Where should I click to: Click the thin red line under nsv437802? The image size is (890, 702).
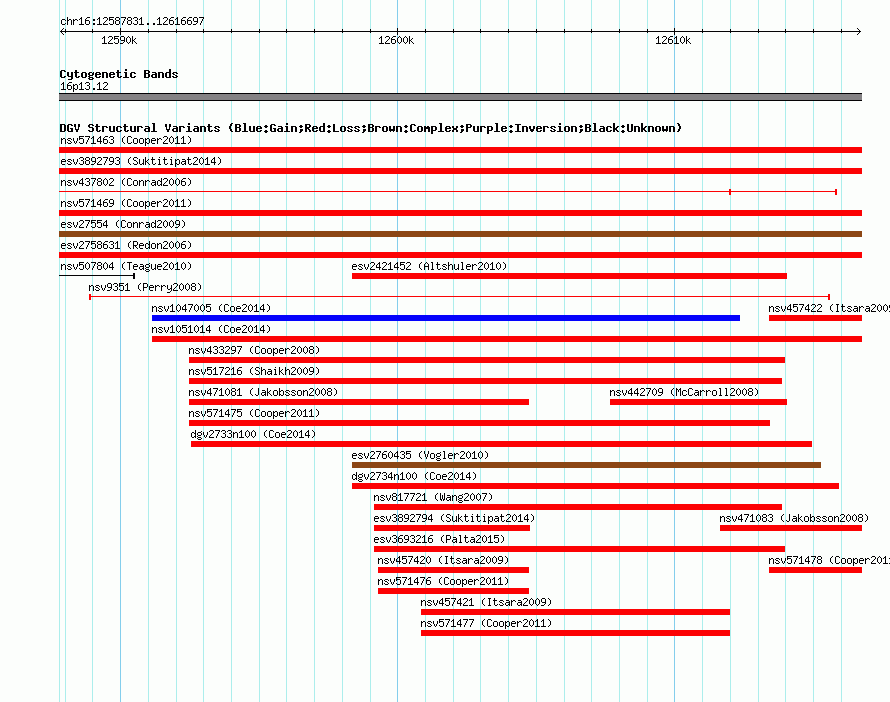448,192
